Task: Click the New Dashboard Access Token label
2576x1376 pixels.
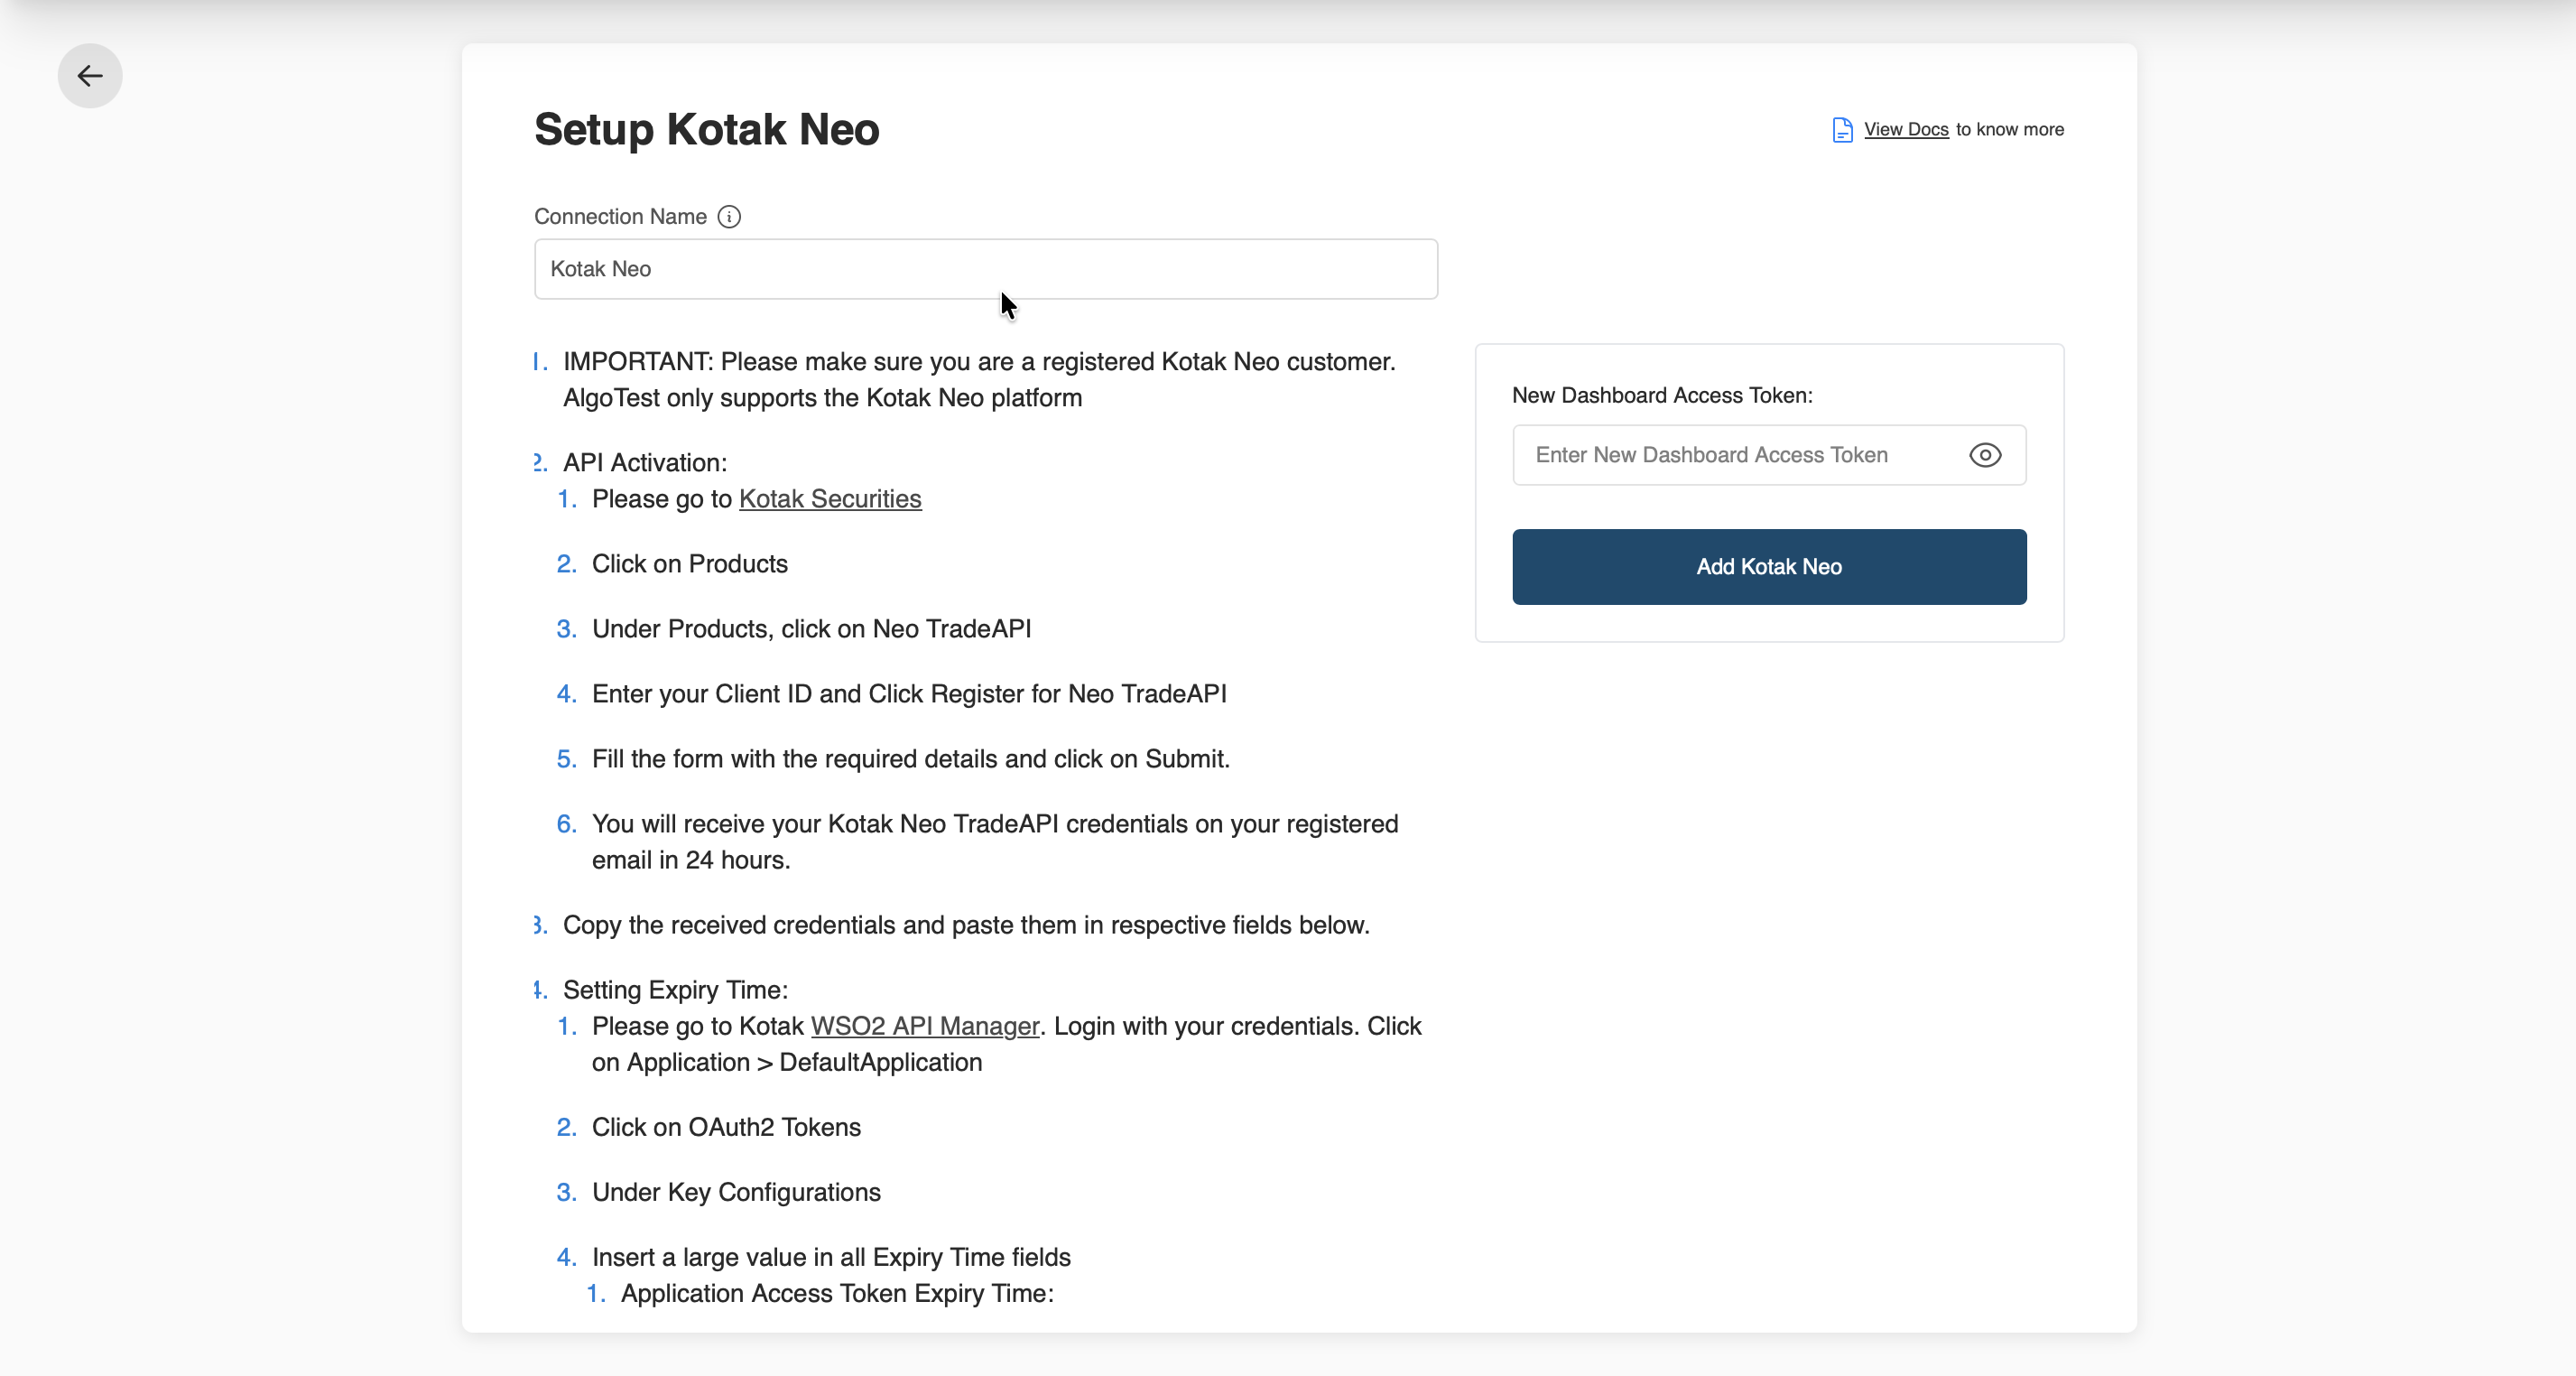Action: (1661, 395)
